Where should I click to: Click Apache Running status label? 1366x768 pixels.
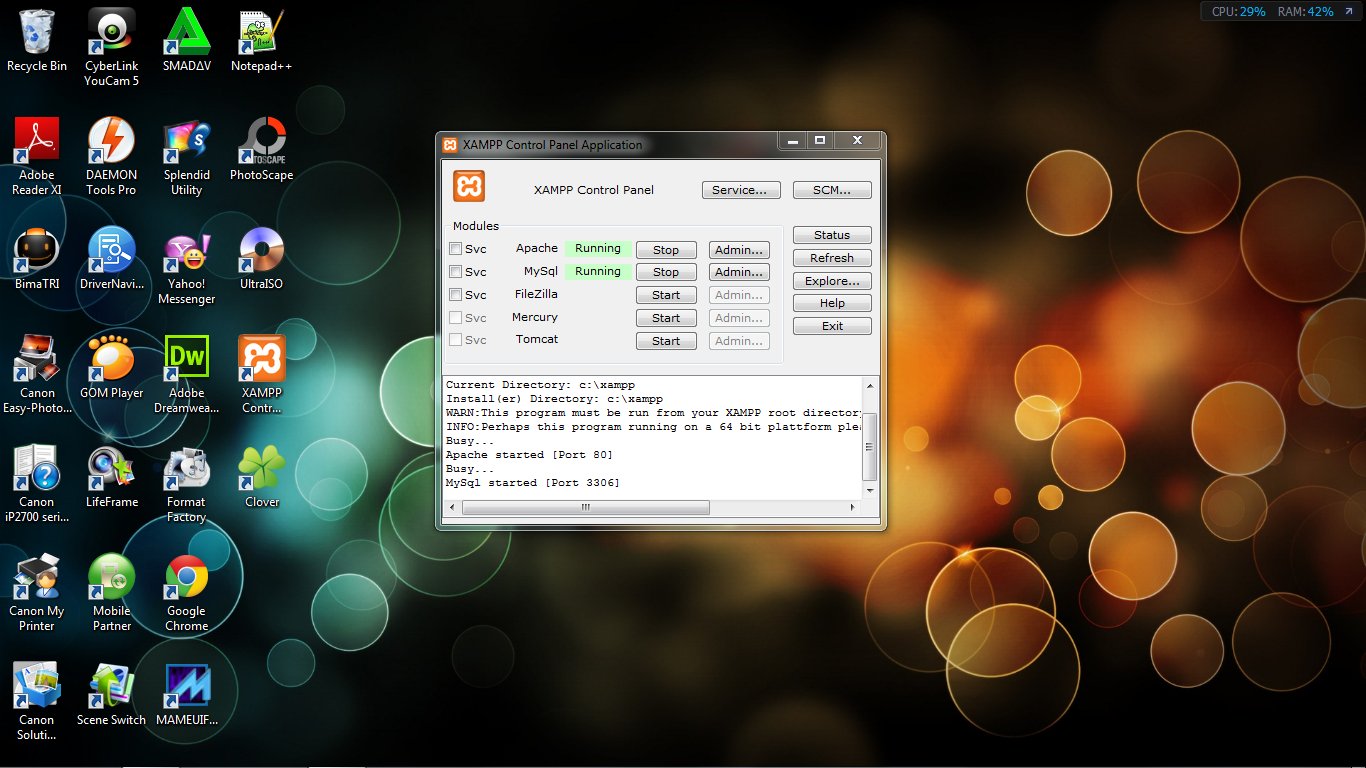(598, 249)
